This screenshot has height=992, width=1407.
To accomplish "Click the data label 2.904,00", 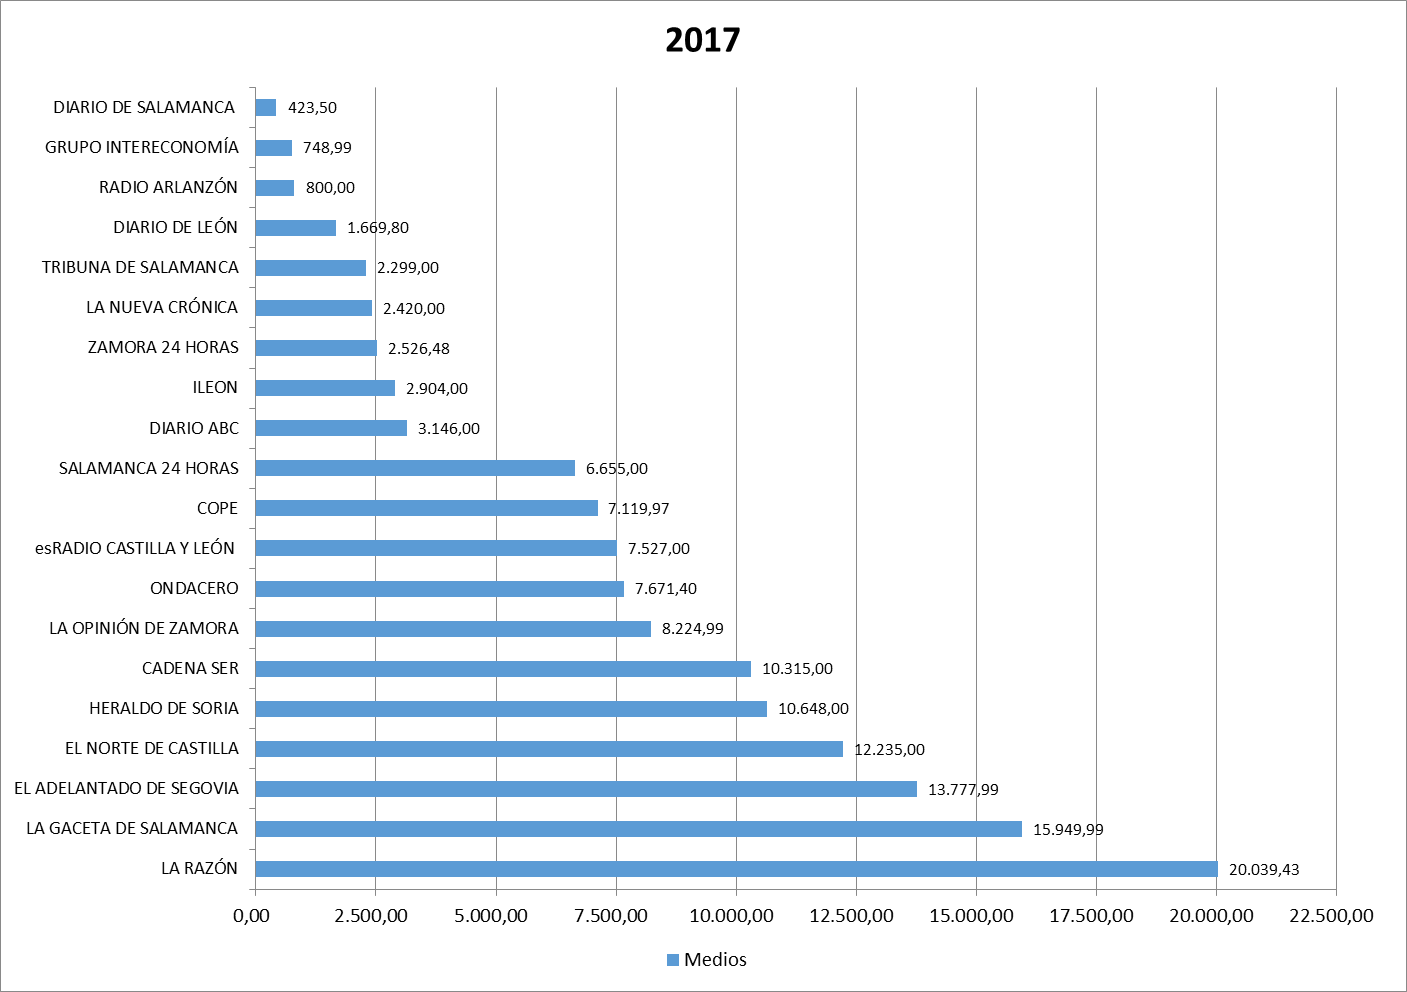I will click(437, 389).
